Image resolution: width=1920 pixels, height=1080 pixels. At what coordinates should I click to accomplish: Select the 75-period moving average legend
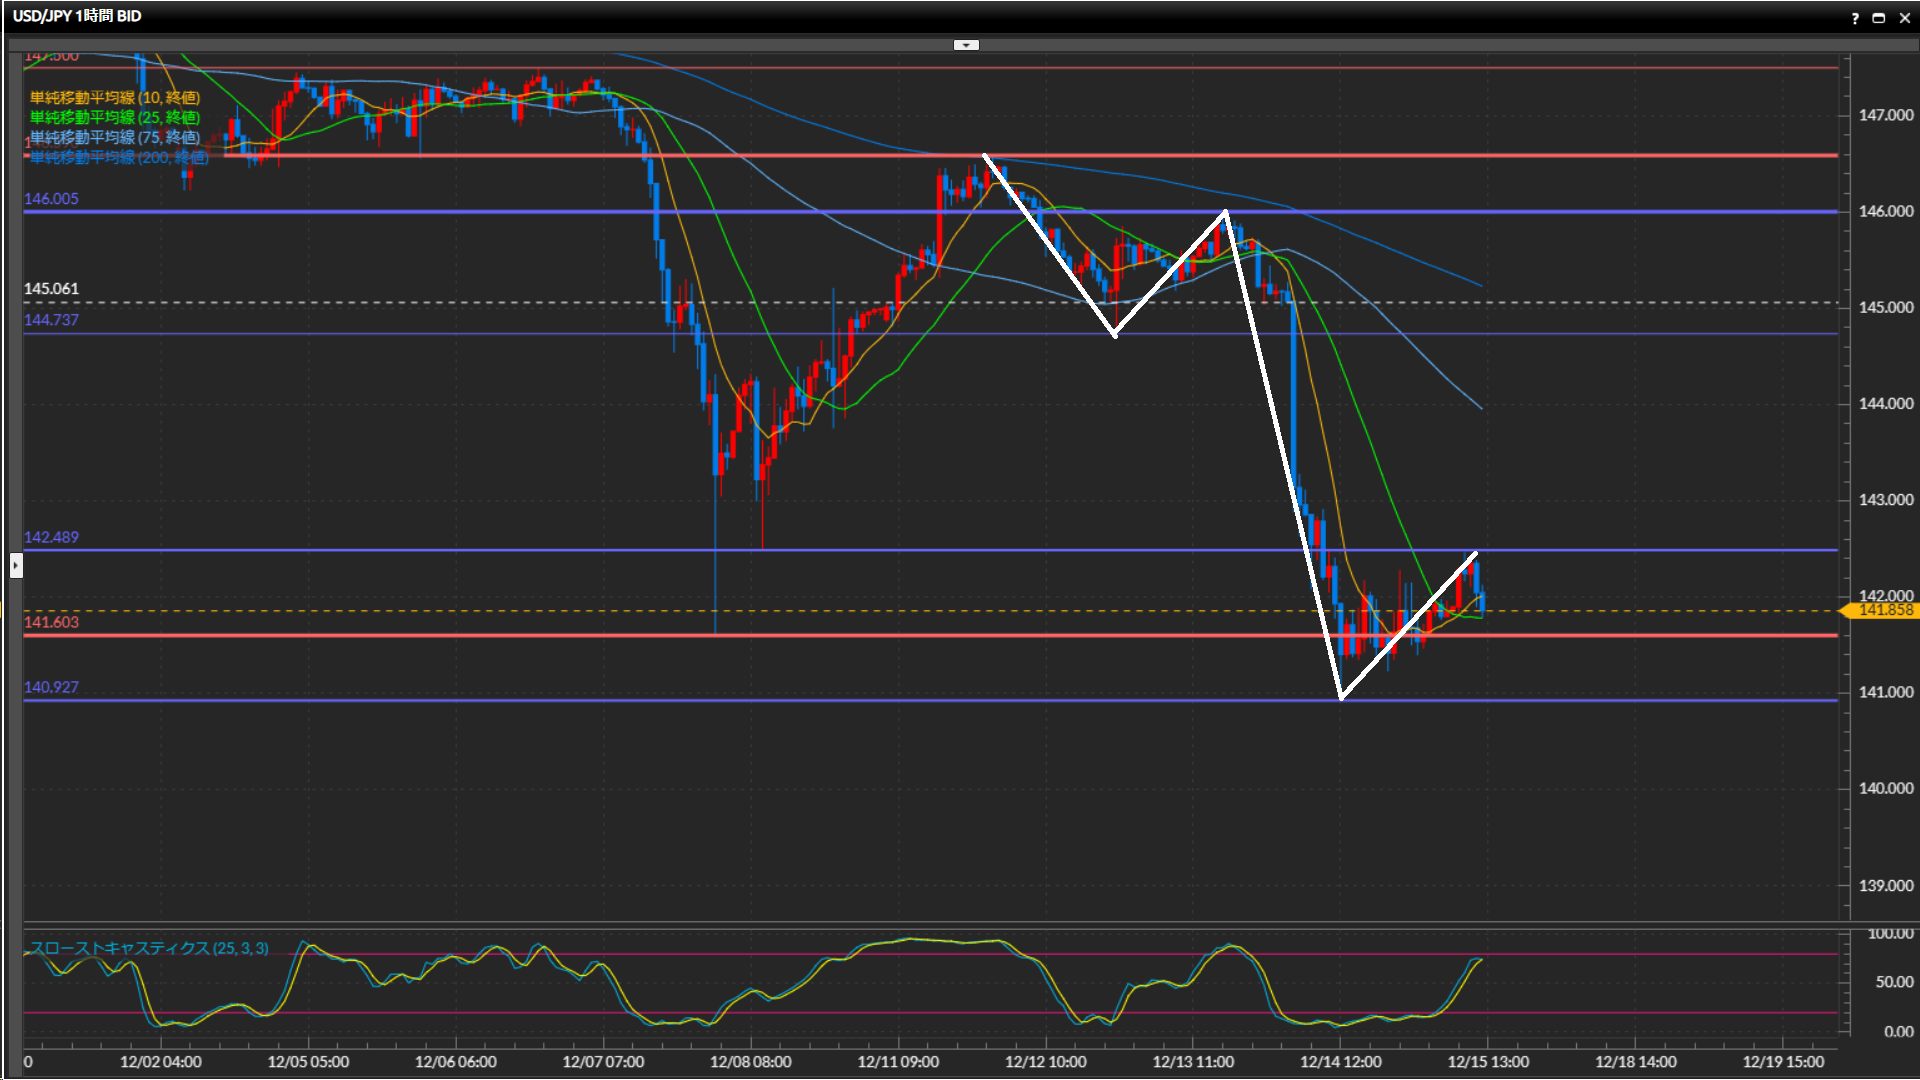[115, 137]
